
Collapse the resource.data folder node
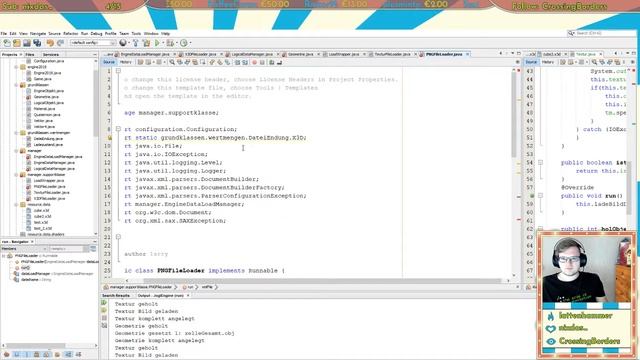(x=16, y=204)
